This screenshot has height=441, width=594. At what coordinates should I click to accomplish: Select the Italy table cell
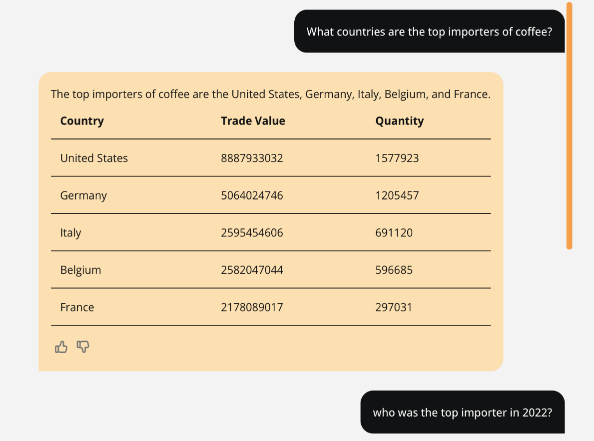tap(70, 233)
